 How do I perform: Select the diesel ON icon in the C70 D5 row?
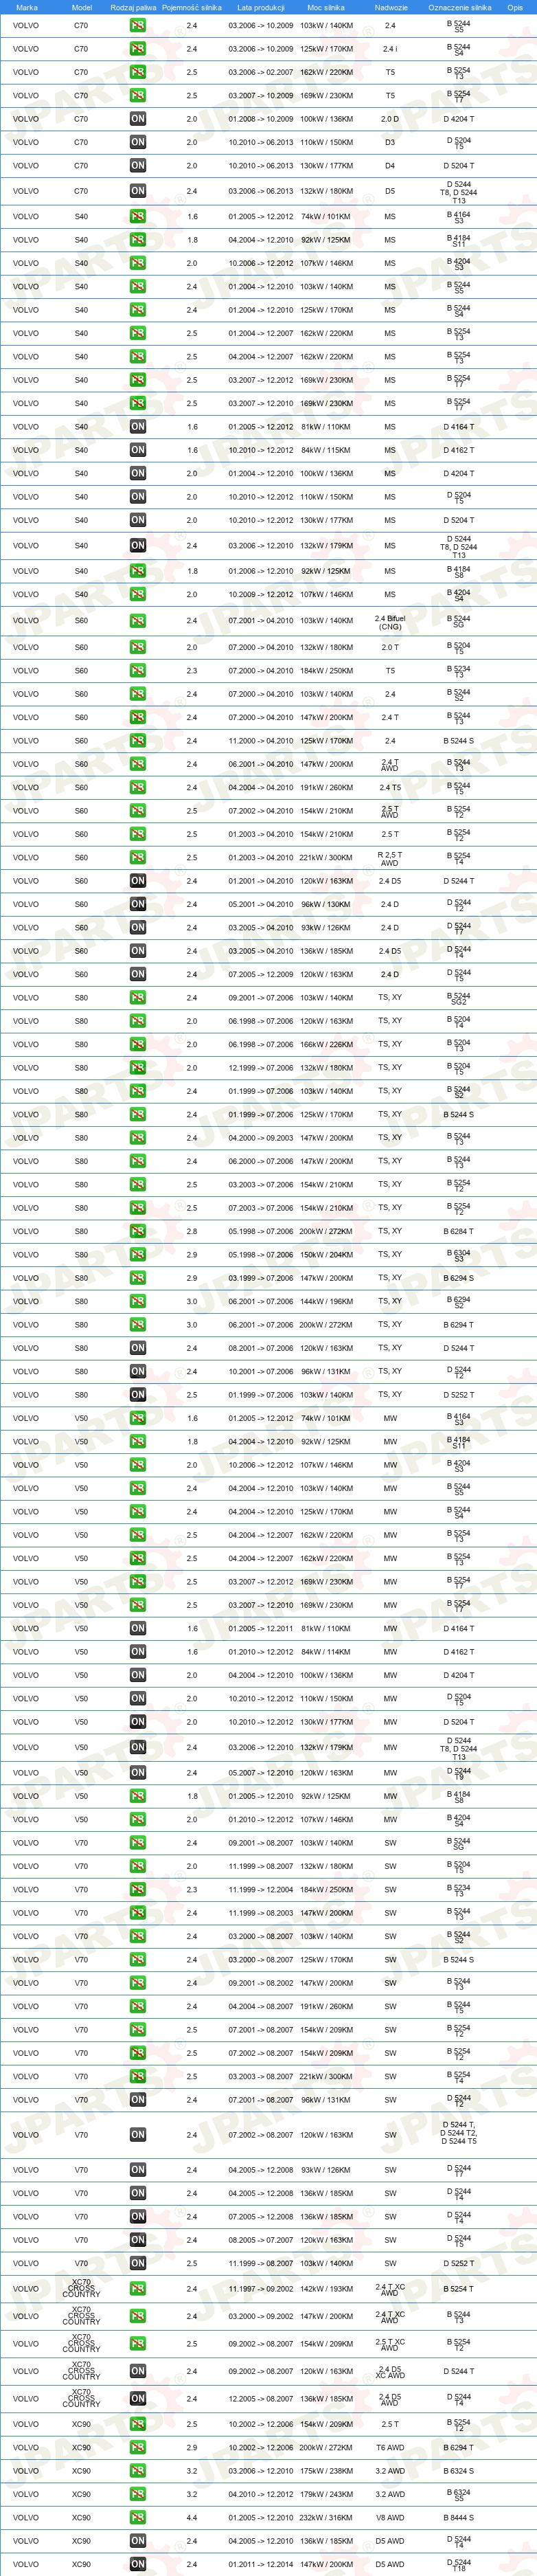tap(138, 191)
